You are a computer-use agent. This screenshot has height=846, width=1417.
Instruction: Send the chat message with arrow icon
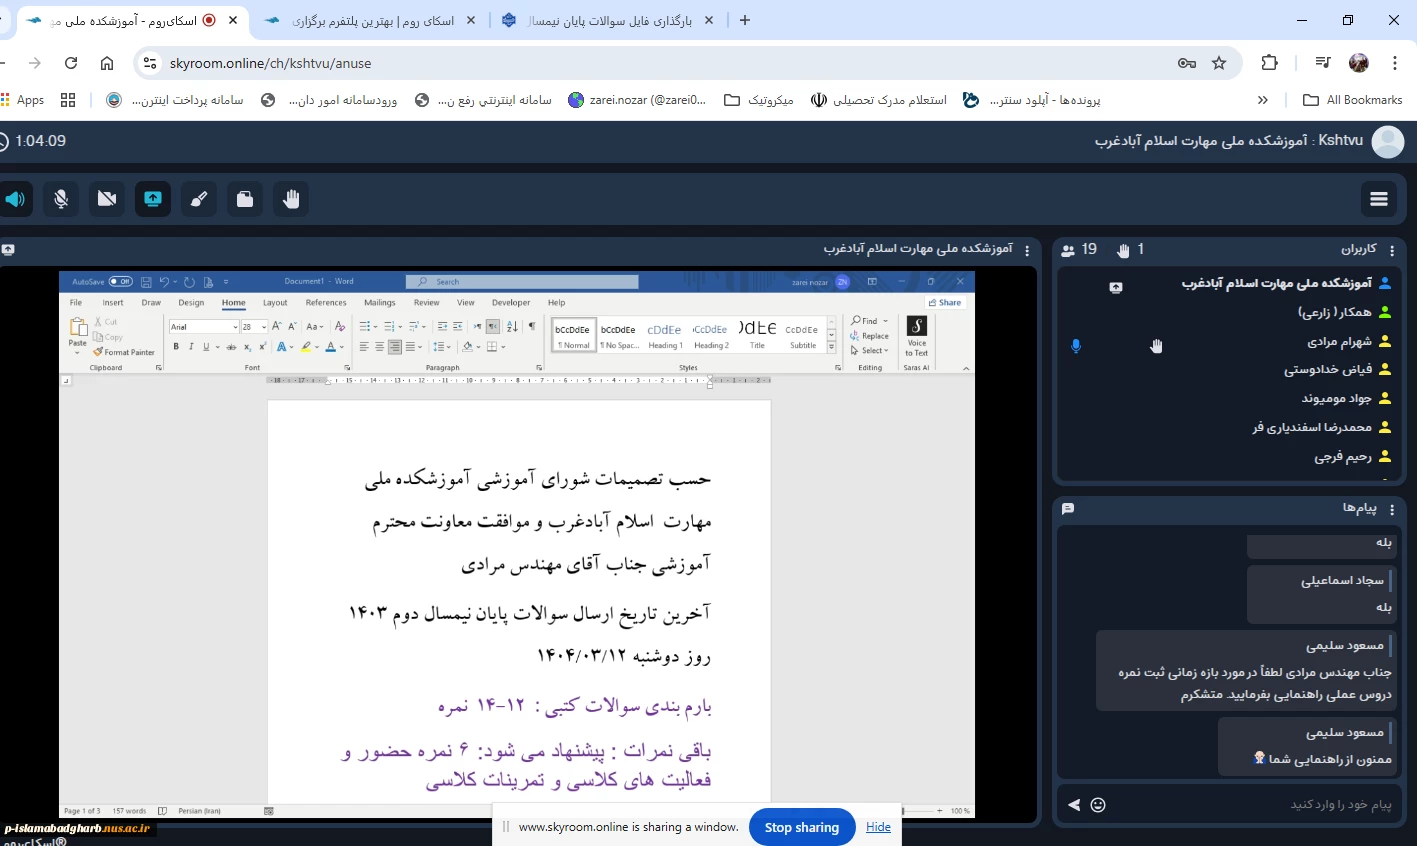click(x=1074, y=804)
